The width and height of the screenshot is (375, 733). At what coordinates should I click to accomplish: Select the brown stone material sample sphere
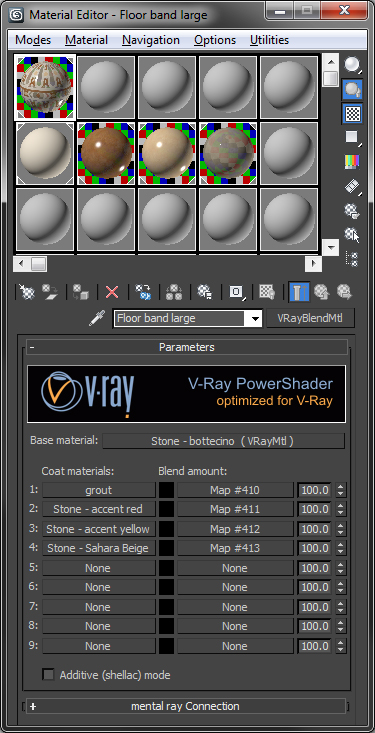[106, 153]
